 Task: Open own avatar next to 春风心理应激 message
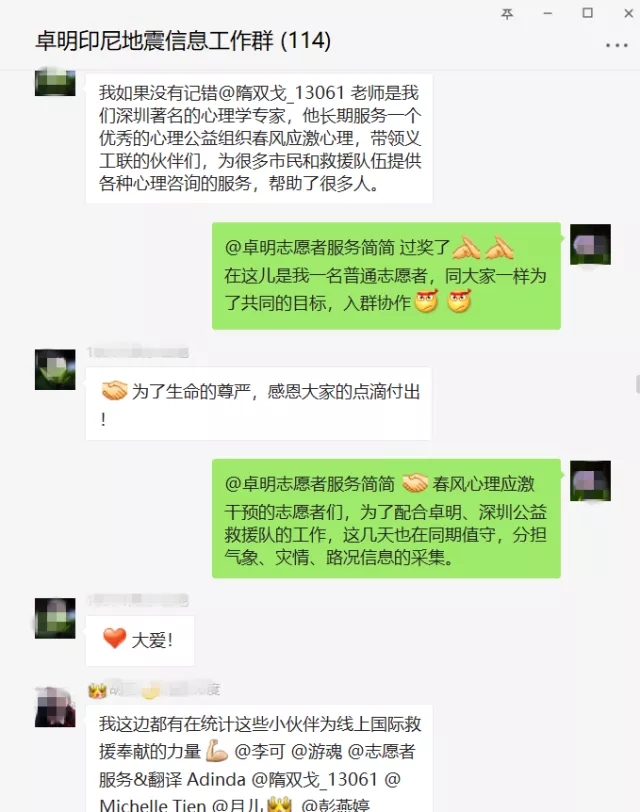pos(590,481)
